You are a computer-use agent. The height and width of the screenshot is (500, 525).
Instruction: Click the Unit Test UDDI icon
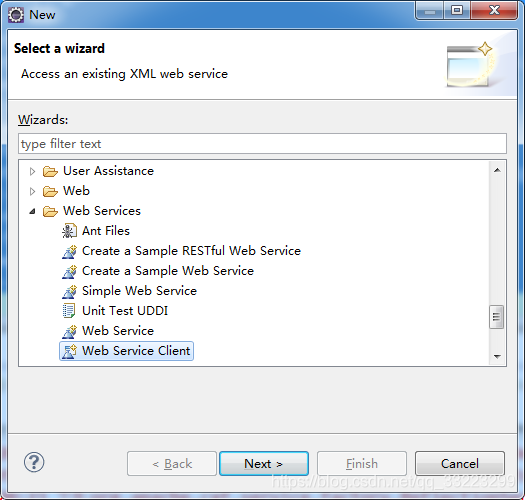point(69,311)
